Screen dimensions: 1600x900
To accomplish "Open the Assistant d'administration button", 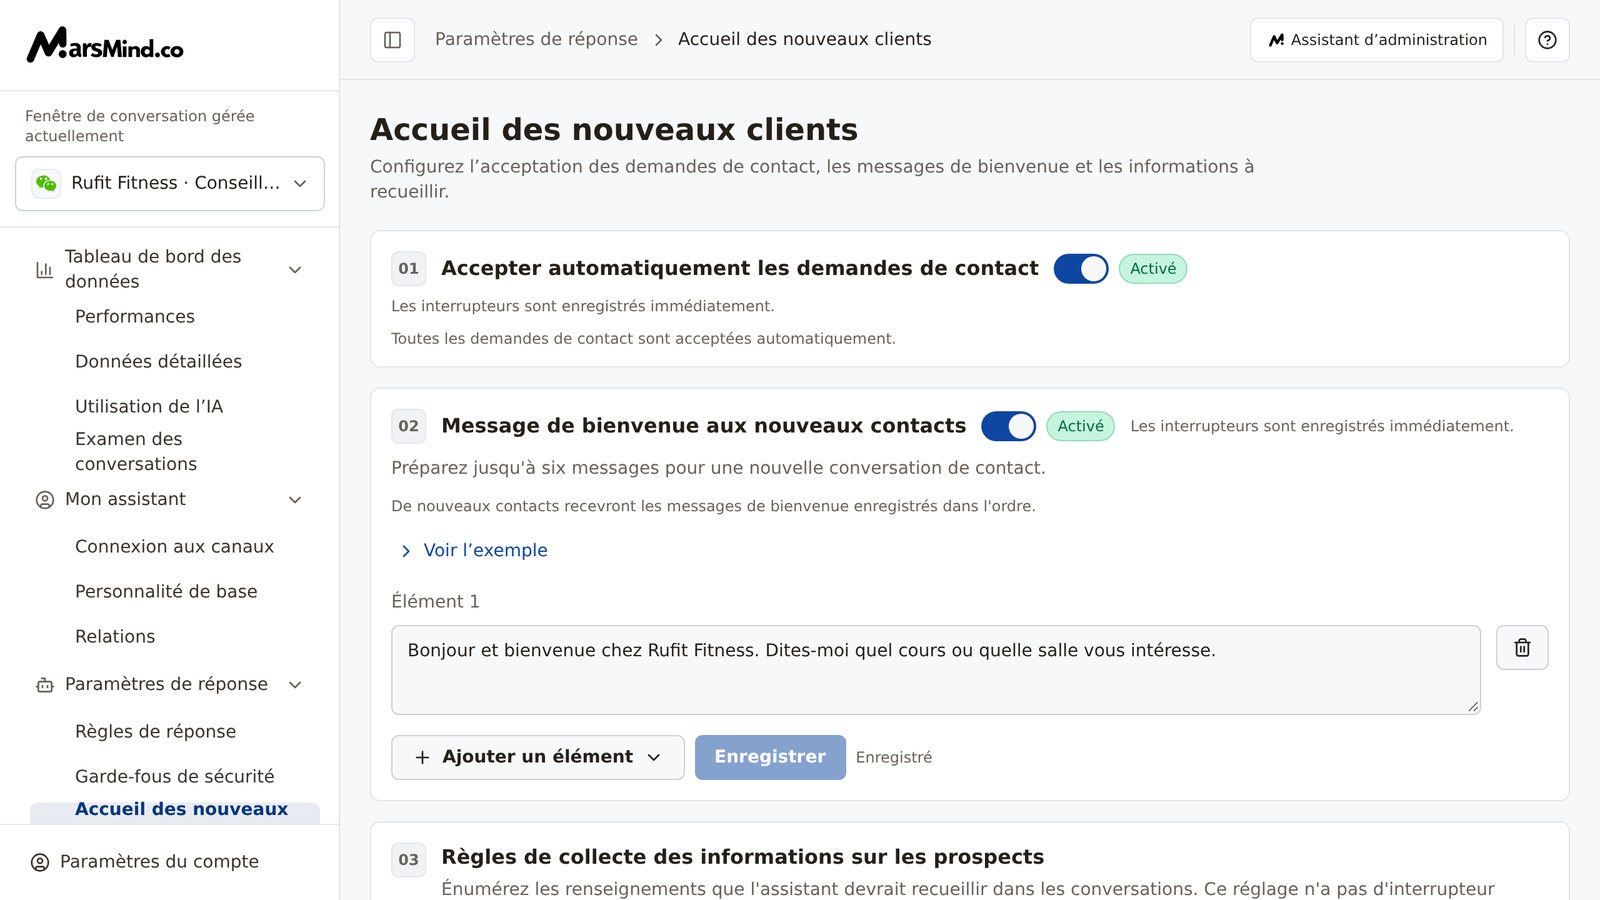I will tap(1376, 40).
